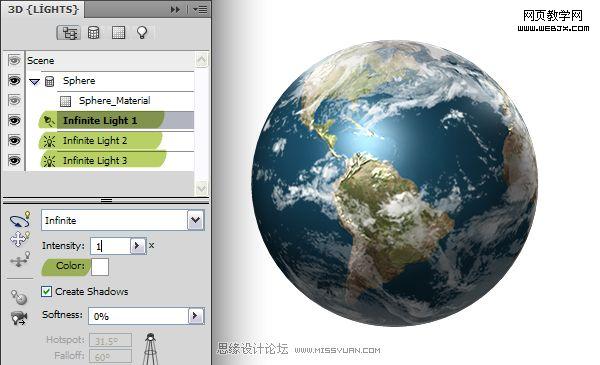Select the Rotate Light tool
This screenshot has width=600, height=365.
(x=20, y=220)
